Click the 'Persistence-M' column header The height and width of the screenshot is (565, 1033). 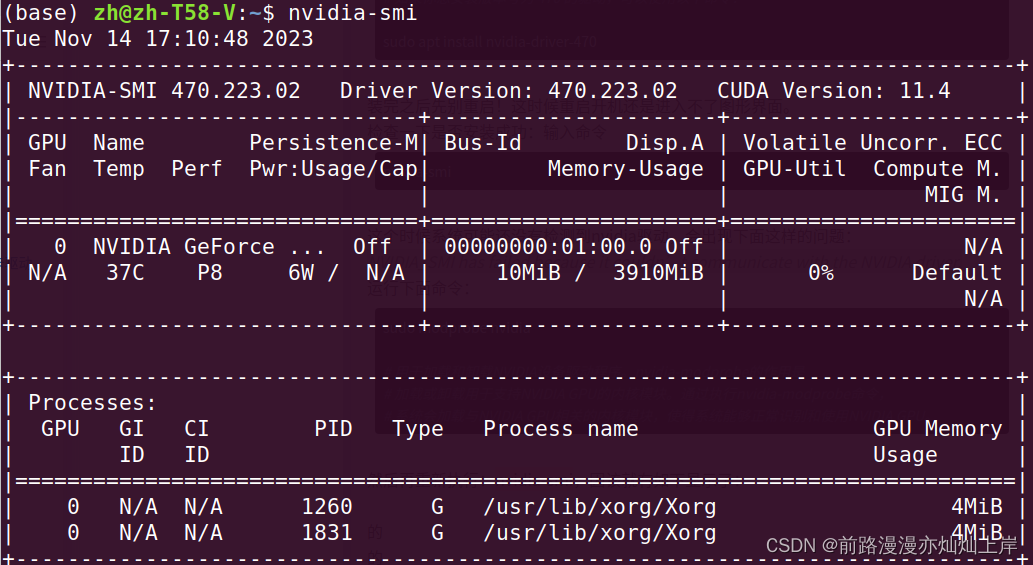333,142
